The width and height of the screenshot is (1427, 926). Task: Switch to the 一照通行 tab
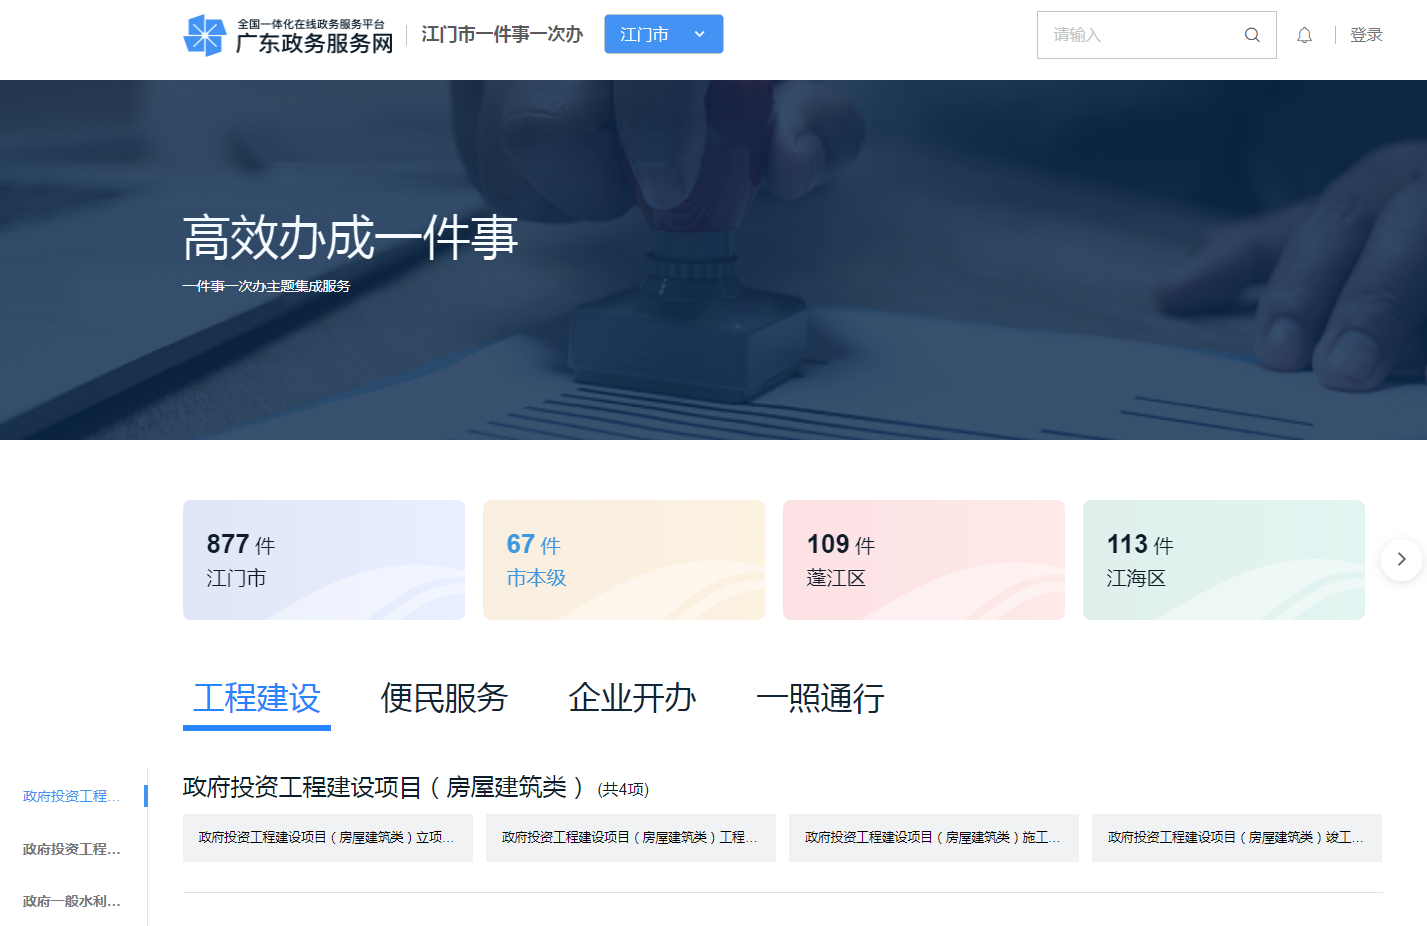(820, 698)
